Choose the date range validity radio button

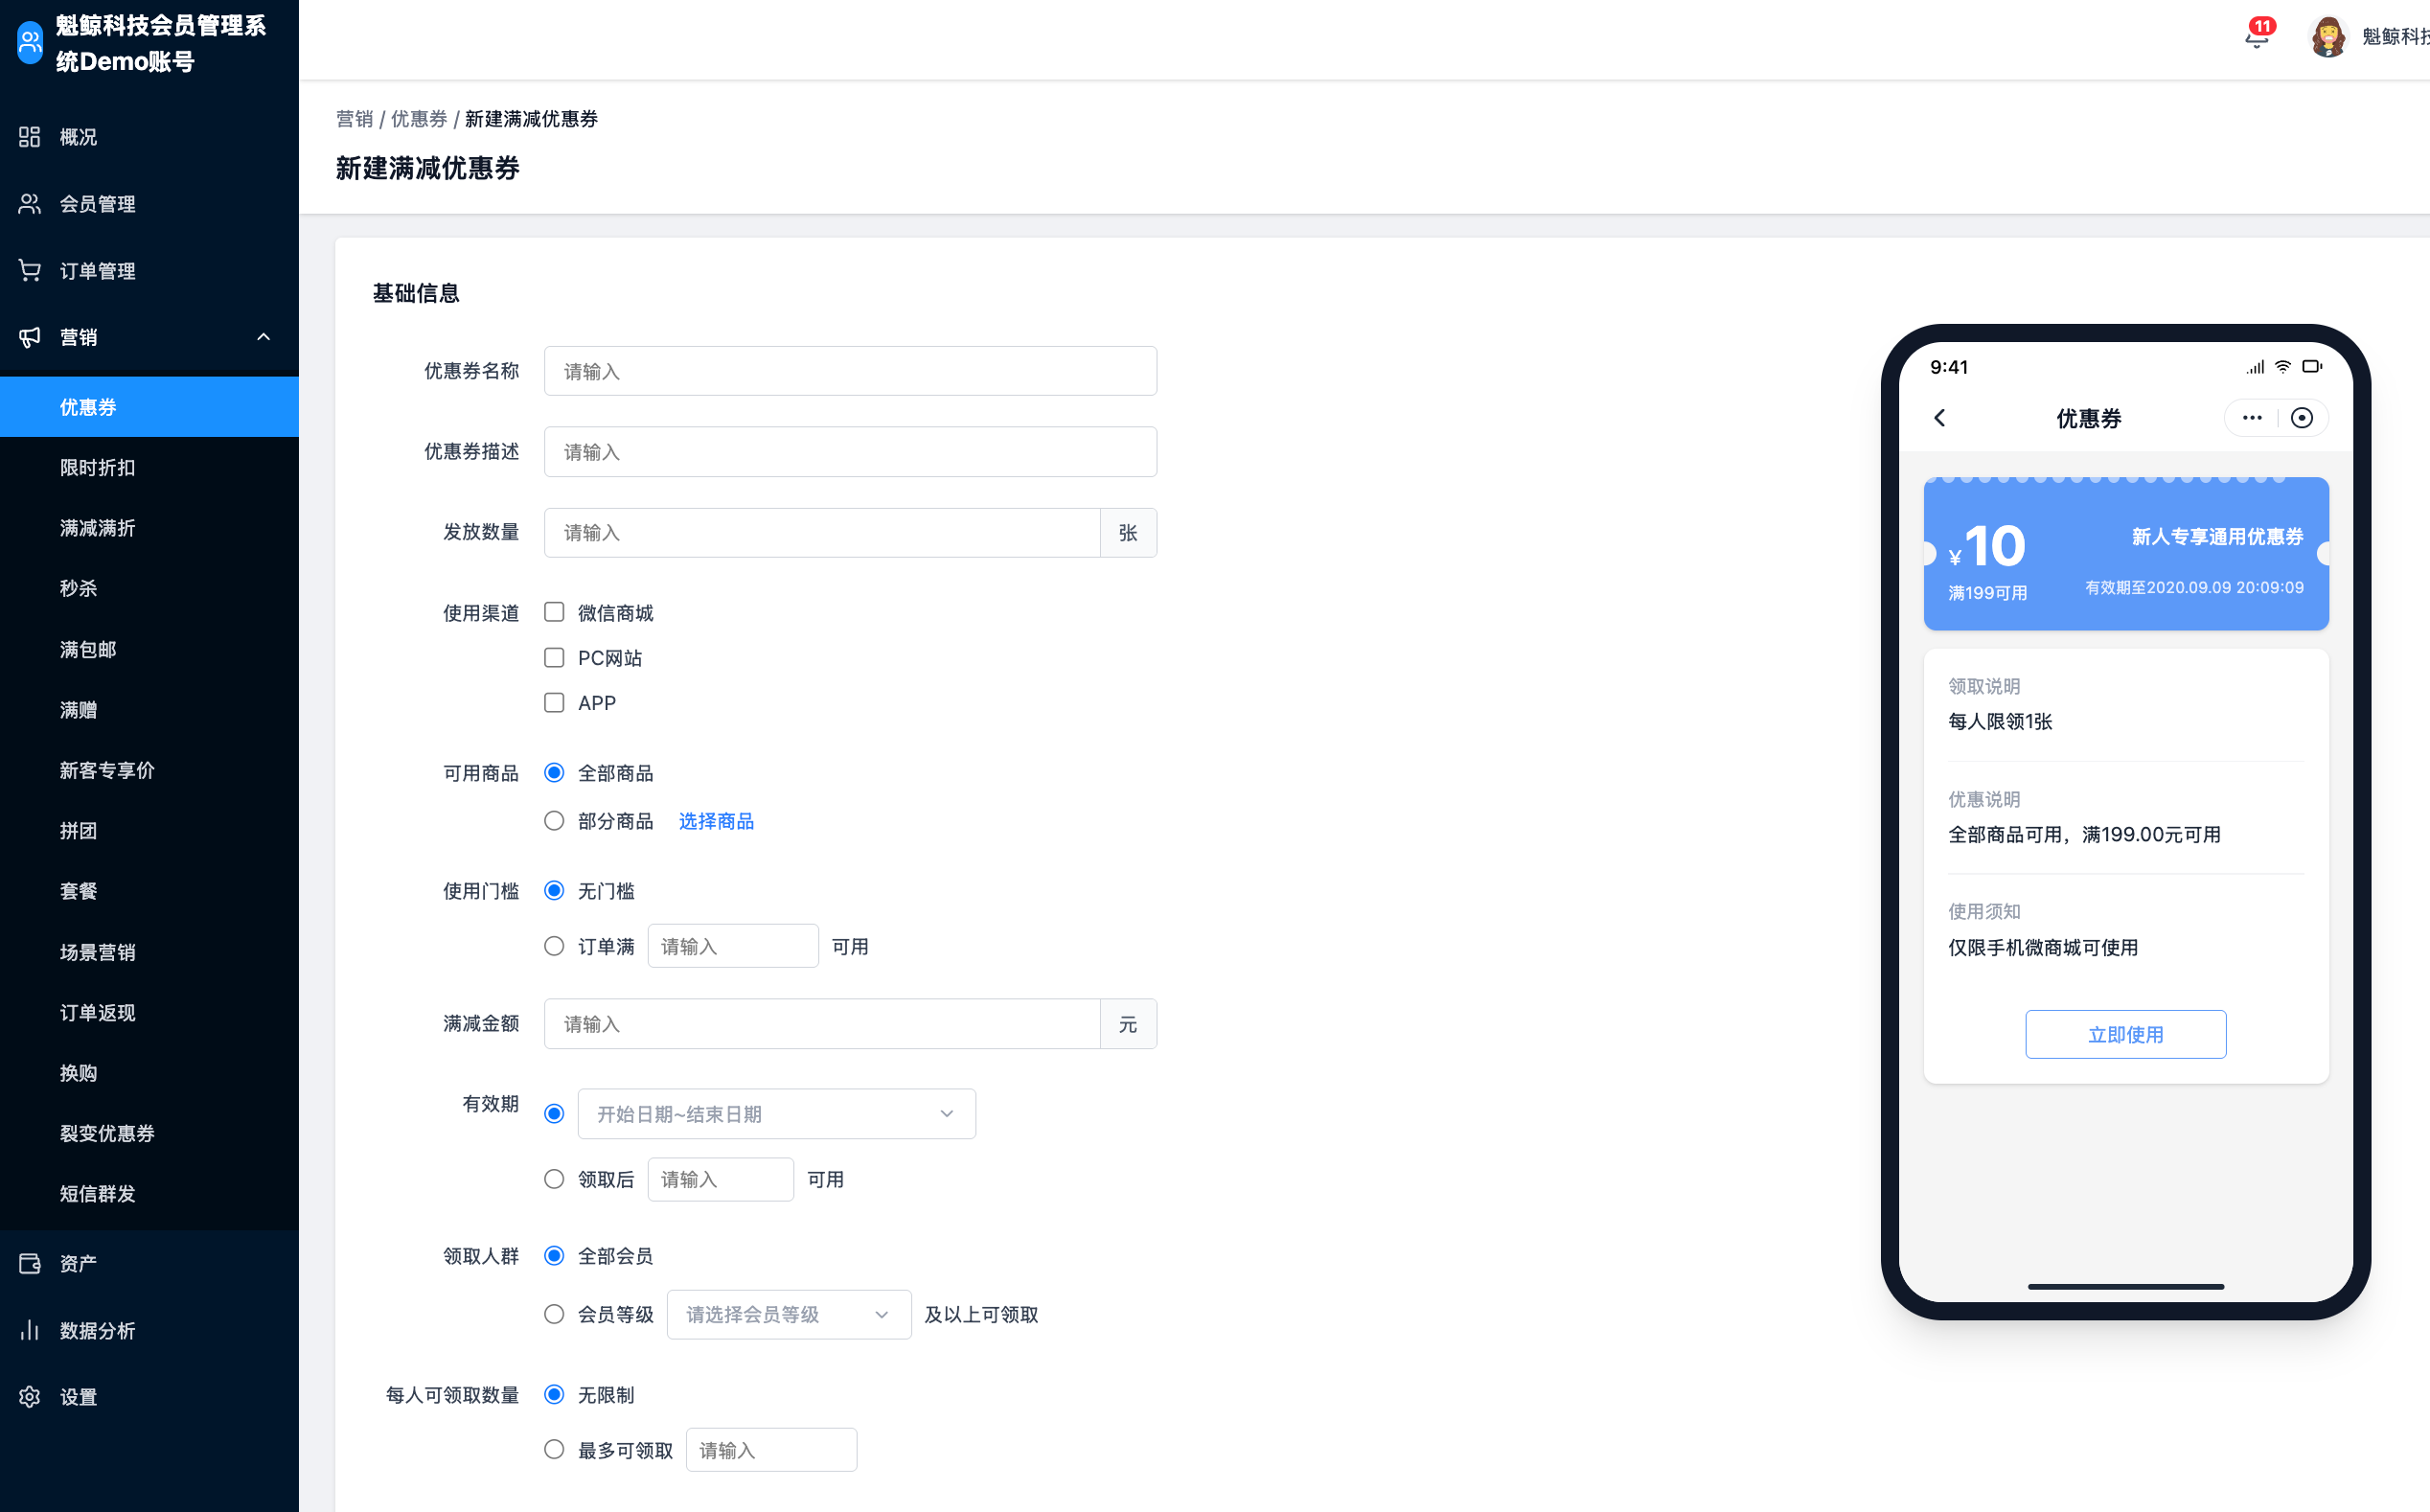click(x=554, y=1114)
